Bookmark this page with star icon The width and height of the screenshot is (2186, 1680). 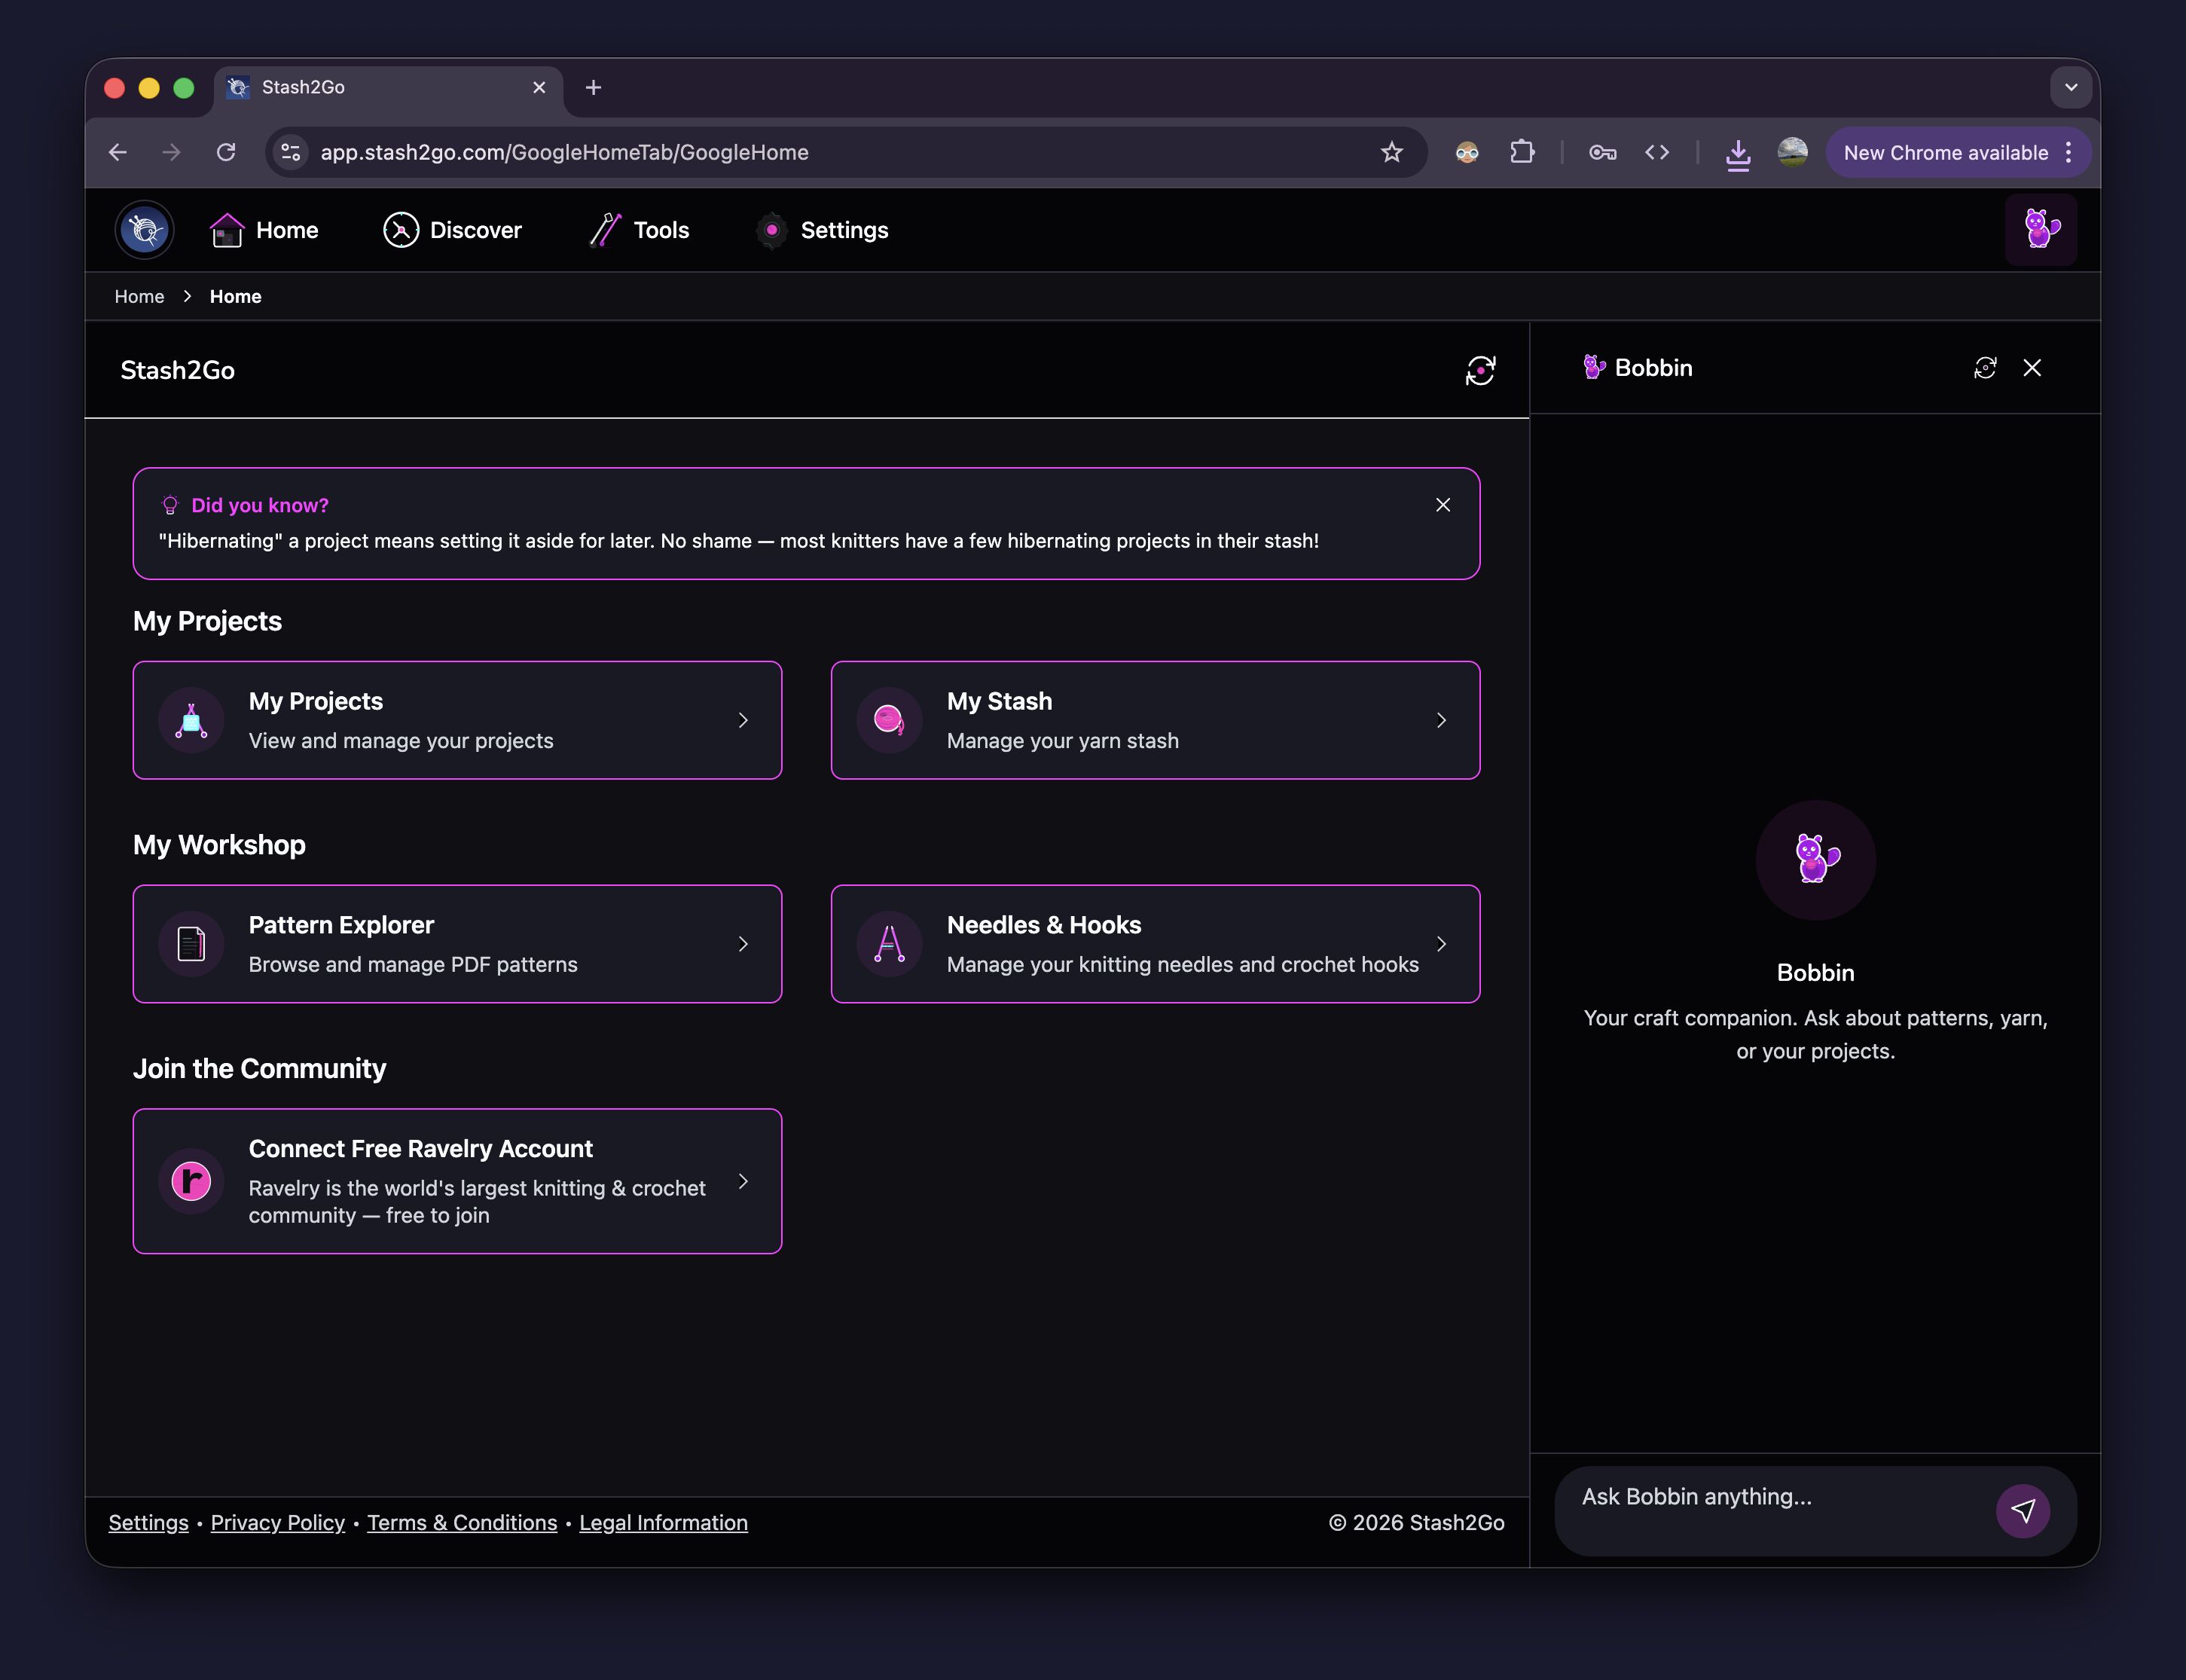click(x=1391, y=152)
